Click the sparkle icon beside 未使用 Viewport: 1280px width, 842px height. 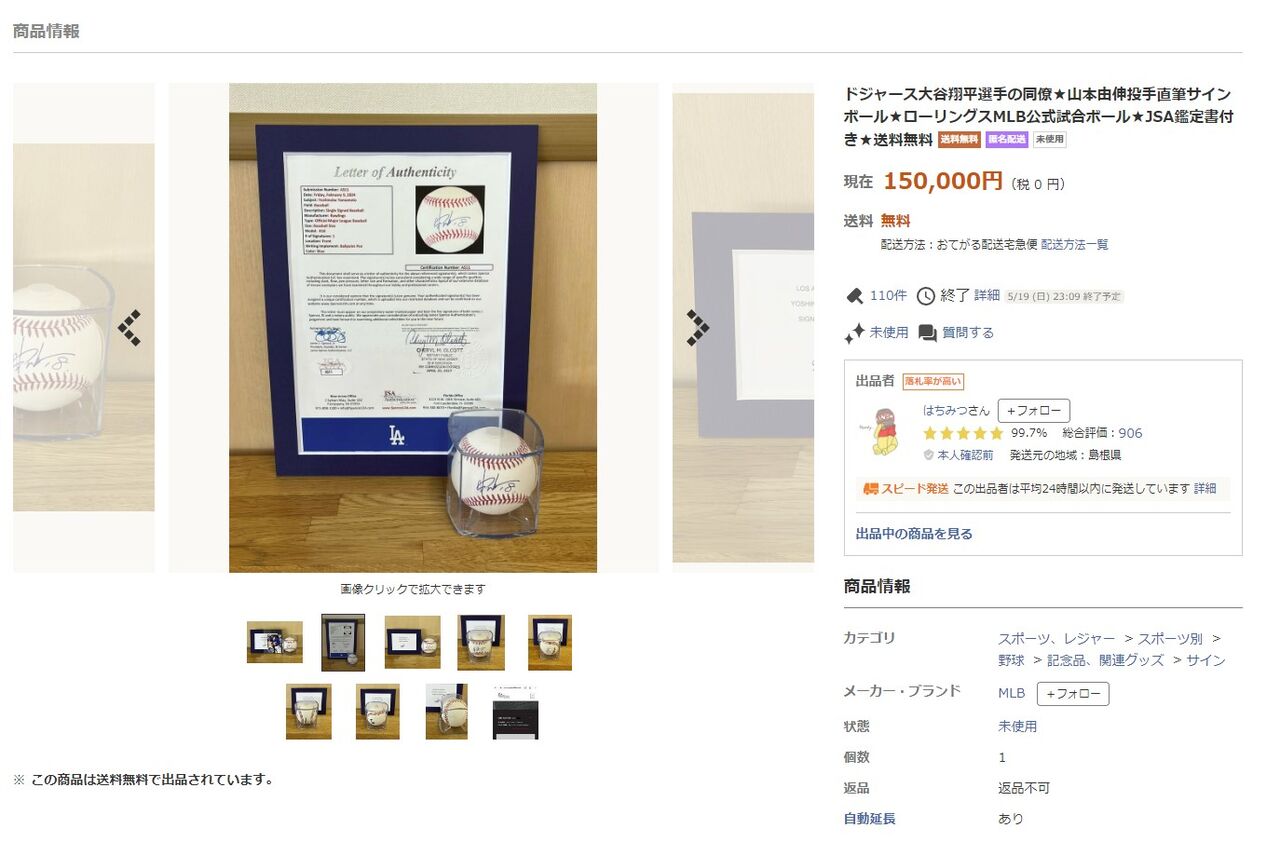click(854, 333)
